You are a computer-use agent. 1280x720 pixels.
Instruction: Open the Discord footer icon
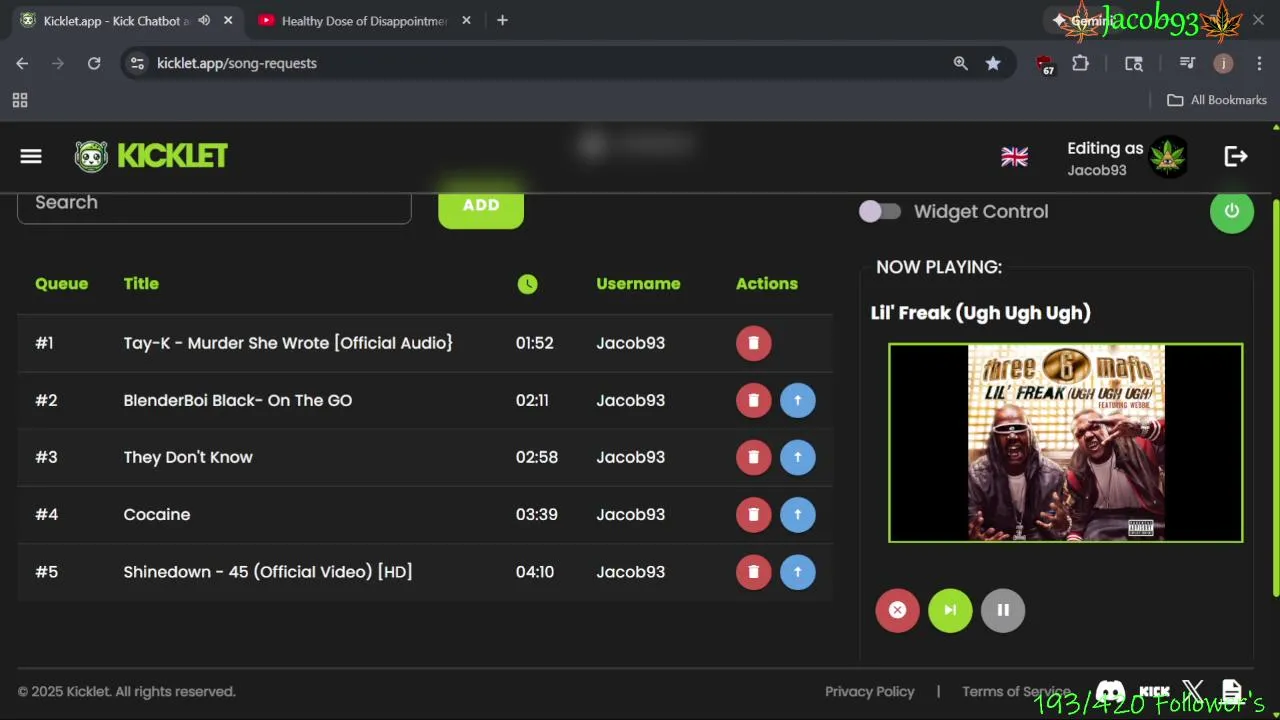tap(1110, 692)
